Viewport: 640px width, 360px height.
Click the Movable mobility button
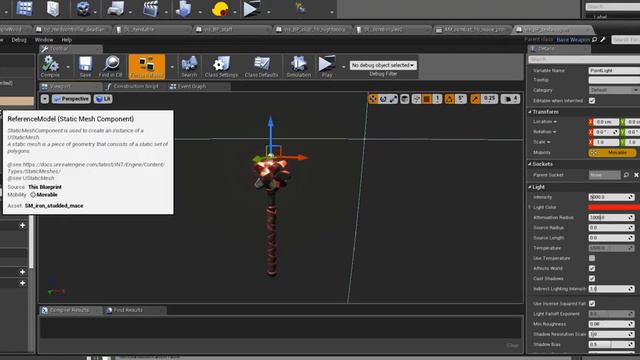612,152
